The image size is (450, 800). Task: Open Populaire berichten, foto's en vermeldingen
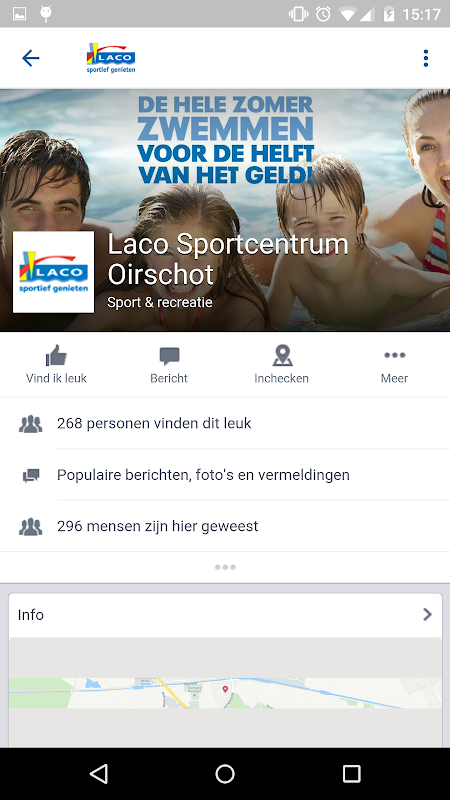point(225,475)
